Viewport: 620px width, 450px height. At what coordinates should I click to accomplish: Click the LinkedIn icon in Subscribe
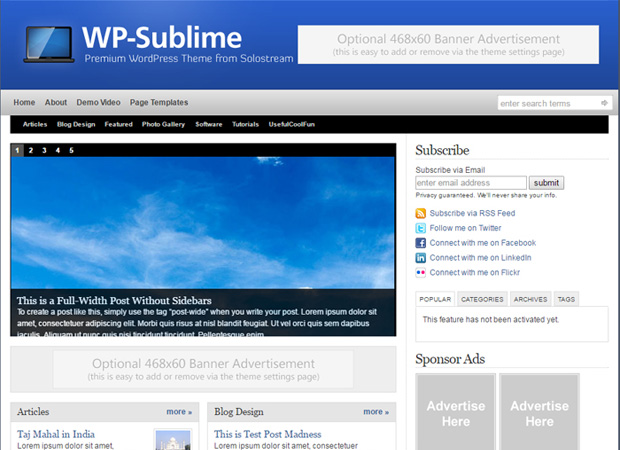click(x=420, y=258)
